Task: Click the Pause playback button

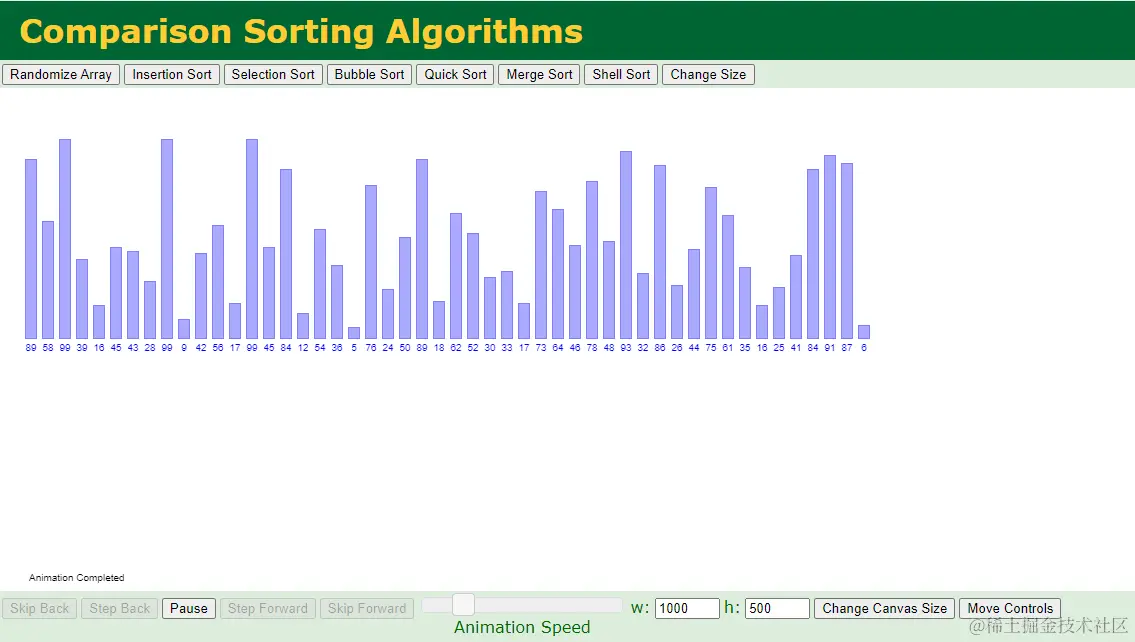Action: tap(189, 608)
